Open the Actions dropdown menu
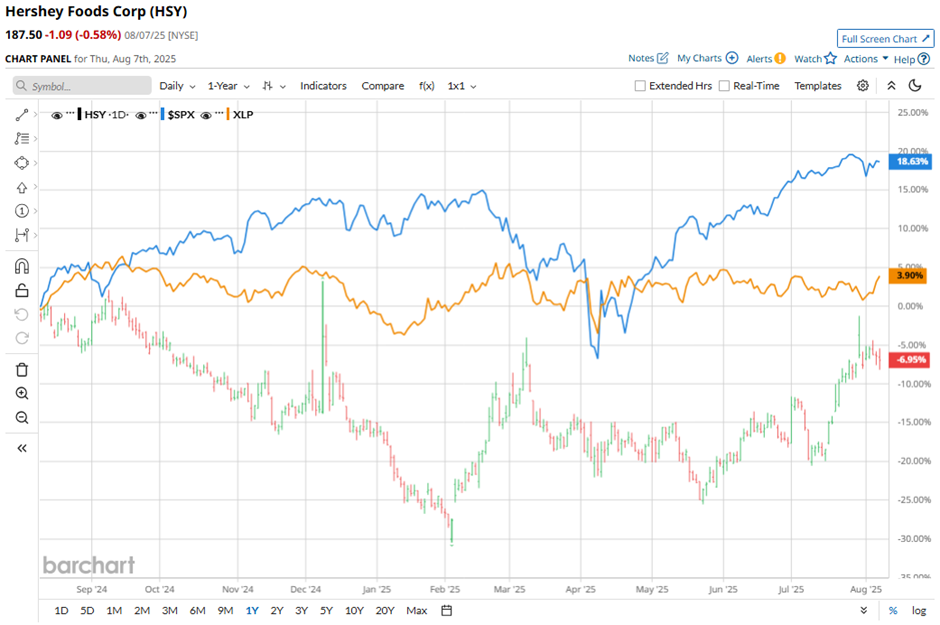This screenshot has width=940, height=625. point(866,58)
